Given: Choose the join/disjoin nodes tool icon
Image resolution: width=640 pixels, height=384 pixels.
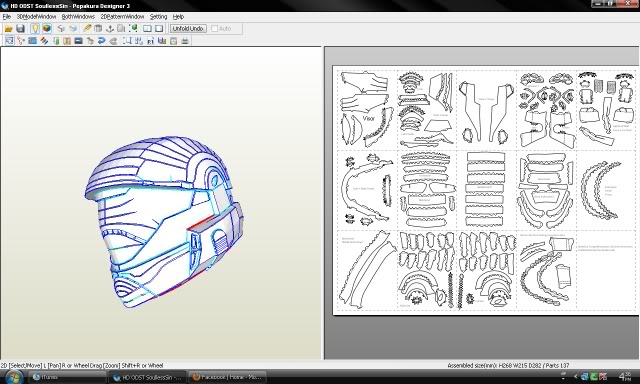Looking at the screenshot, I should pos(21,40).
